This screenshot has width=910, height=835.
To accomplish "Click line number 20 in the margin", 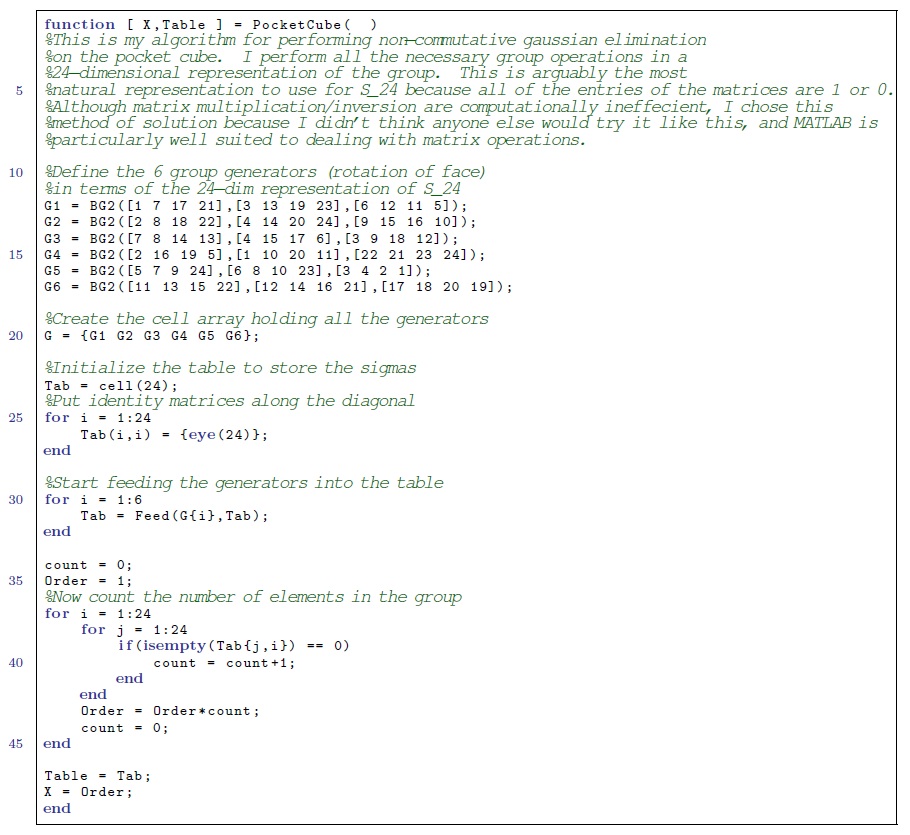I will click(x=16, y=335).
